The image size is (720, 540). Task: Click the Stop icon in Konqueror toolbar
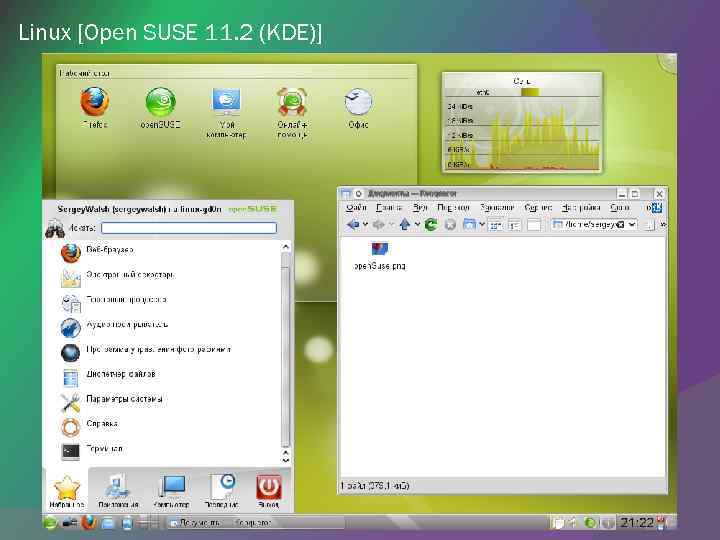click(x=450, y=225)
